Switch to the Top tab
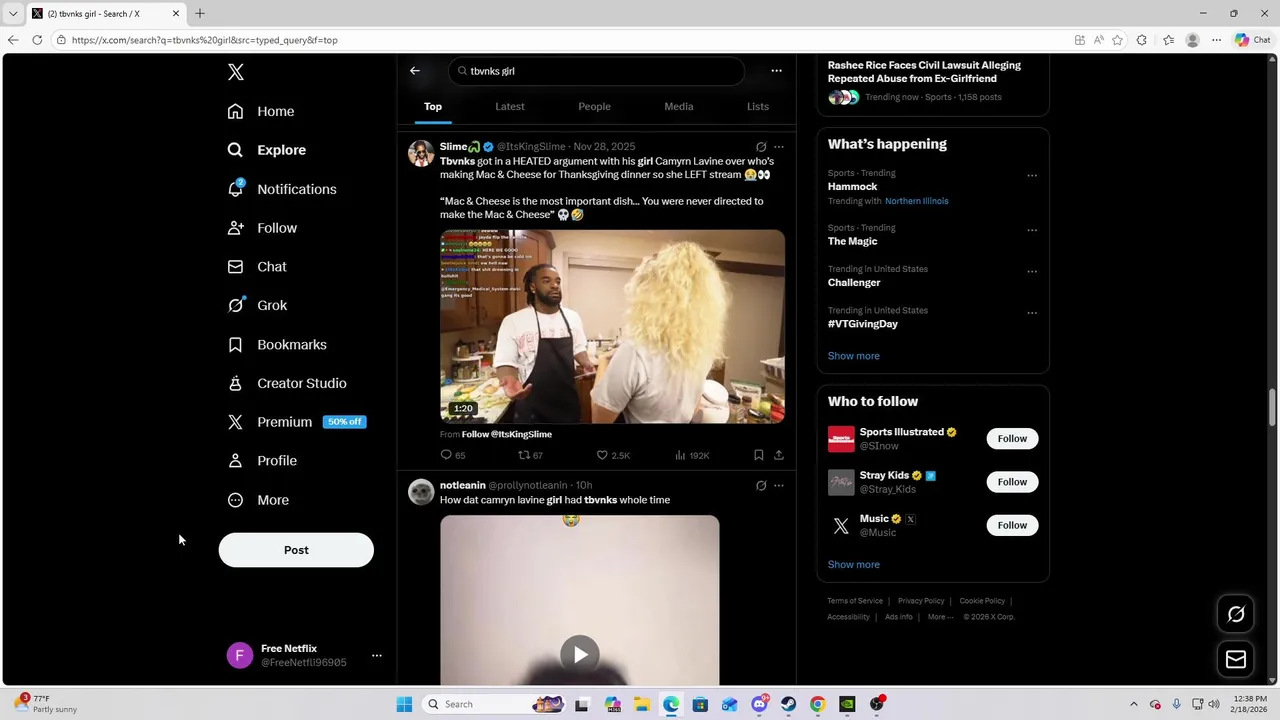Image resolution: width=1280 pixels, height=720 pixels. (x=433, y=106)
